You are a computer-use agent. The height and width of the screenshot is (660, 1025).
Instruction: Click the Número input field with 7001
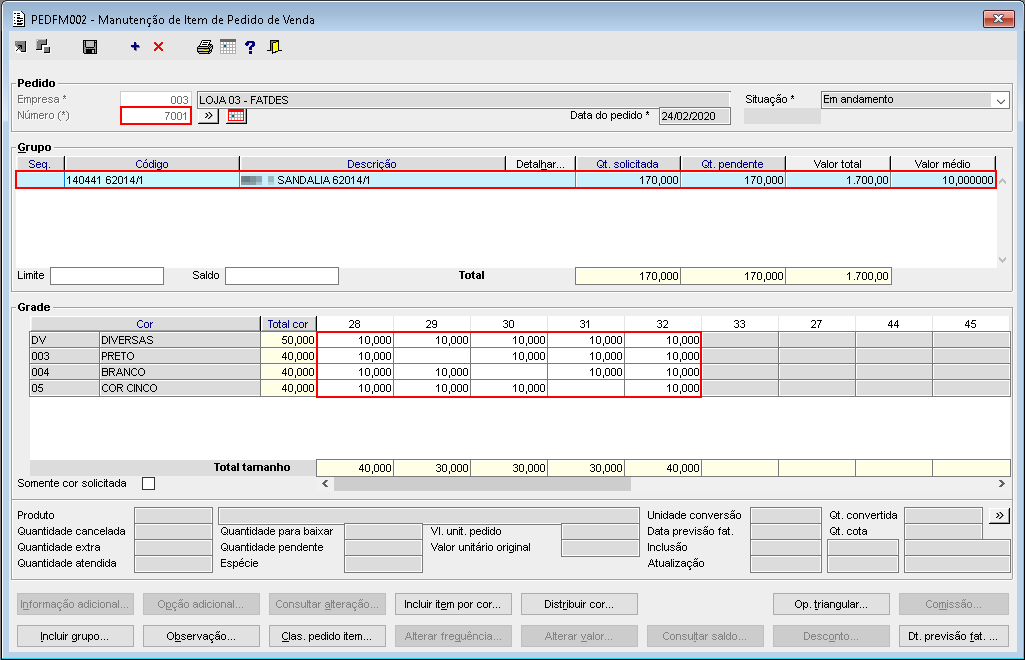[156, 116]
